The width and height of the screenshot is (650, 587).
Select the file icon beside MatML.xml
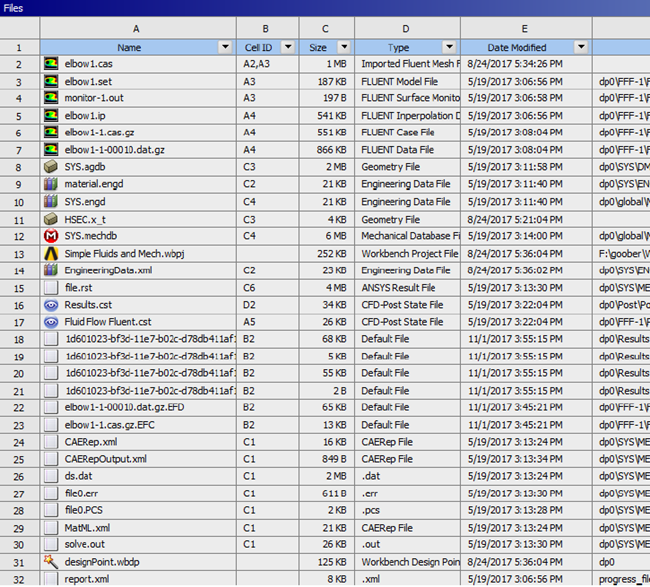pyautogui.click(x=51, y=528)
